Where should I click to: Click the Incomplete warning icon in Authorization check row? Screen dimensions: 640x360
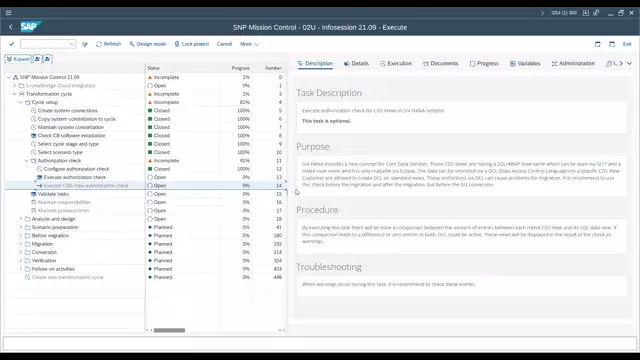pyautogui.click(x=150, y=161)
